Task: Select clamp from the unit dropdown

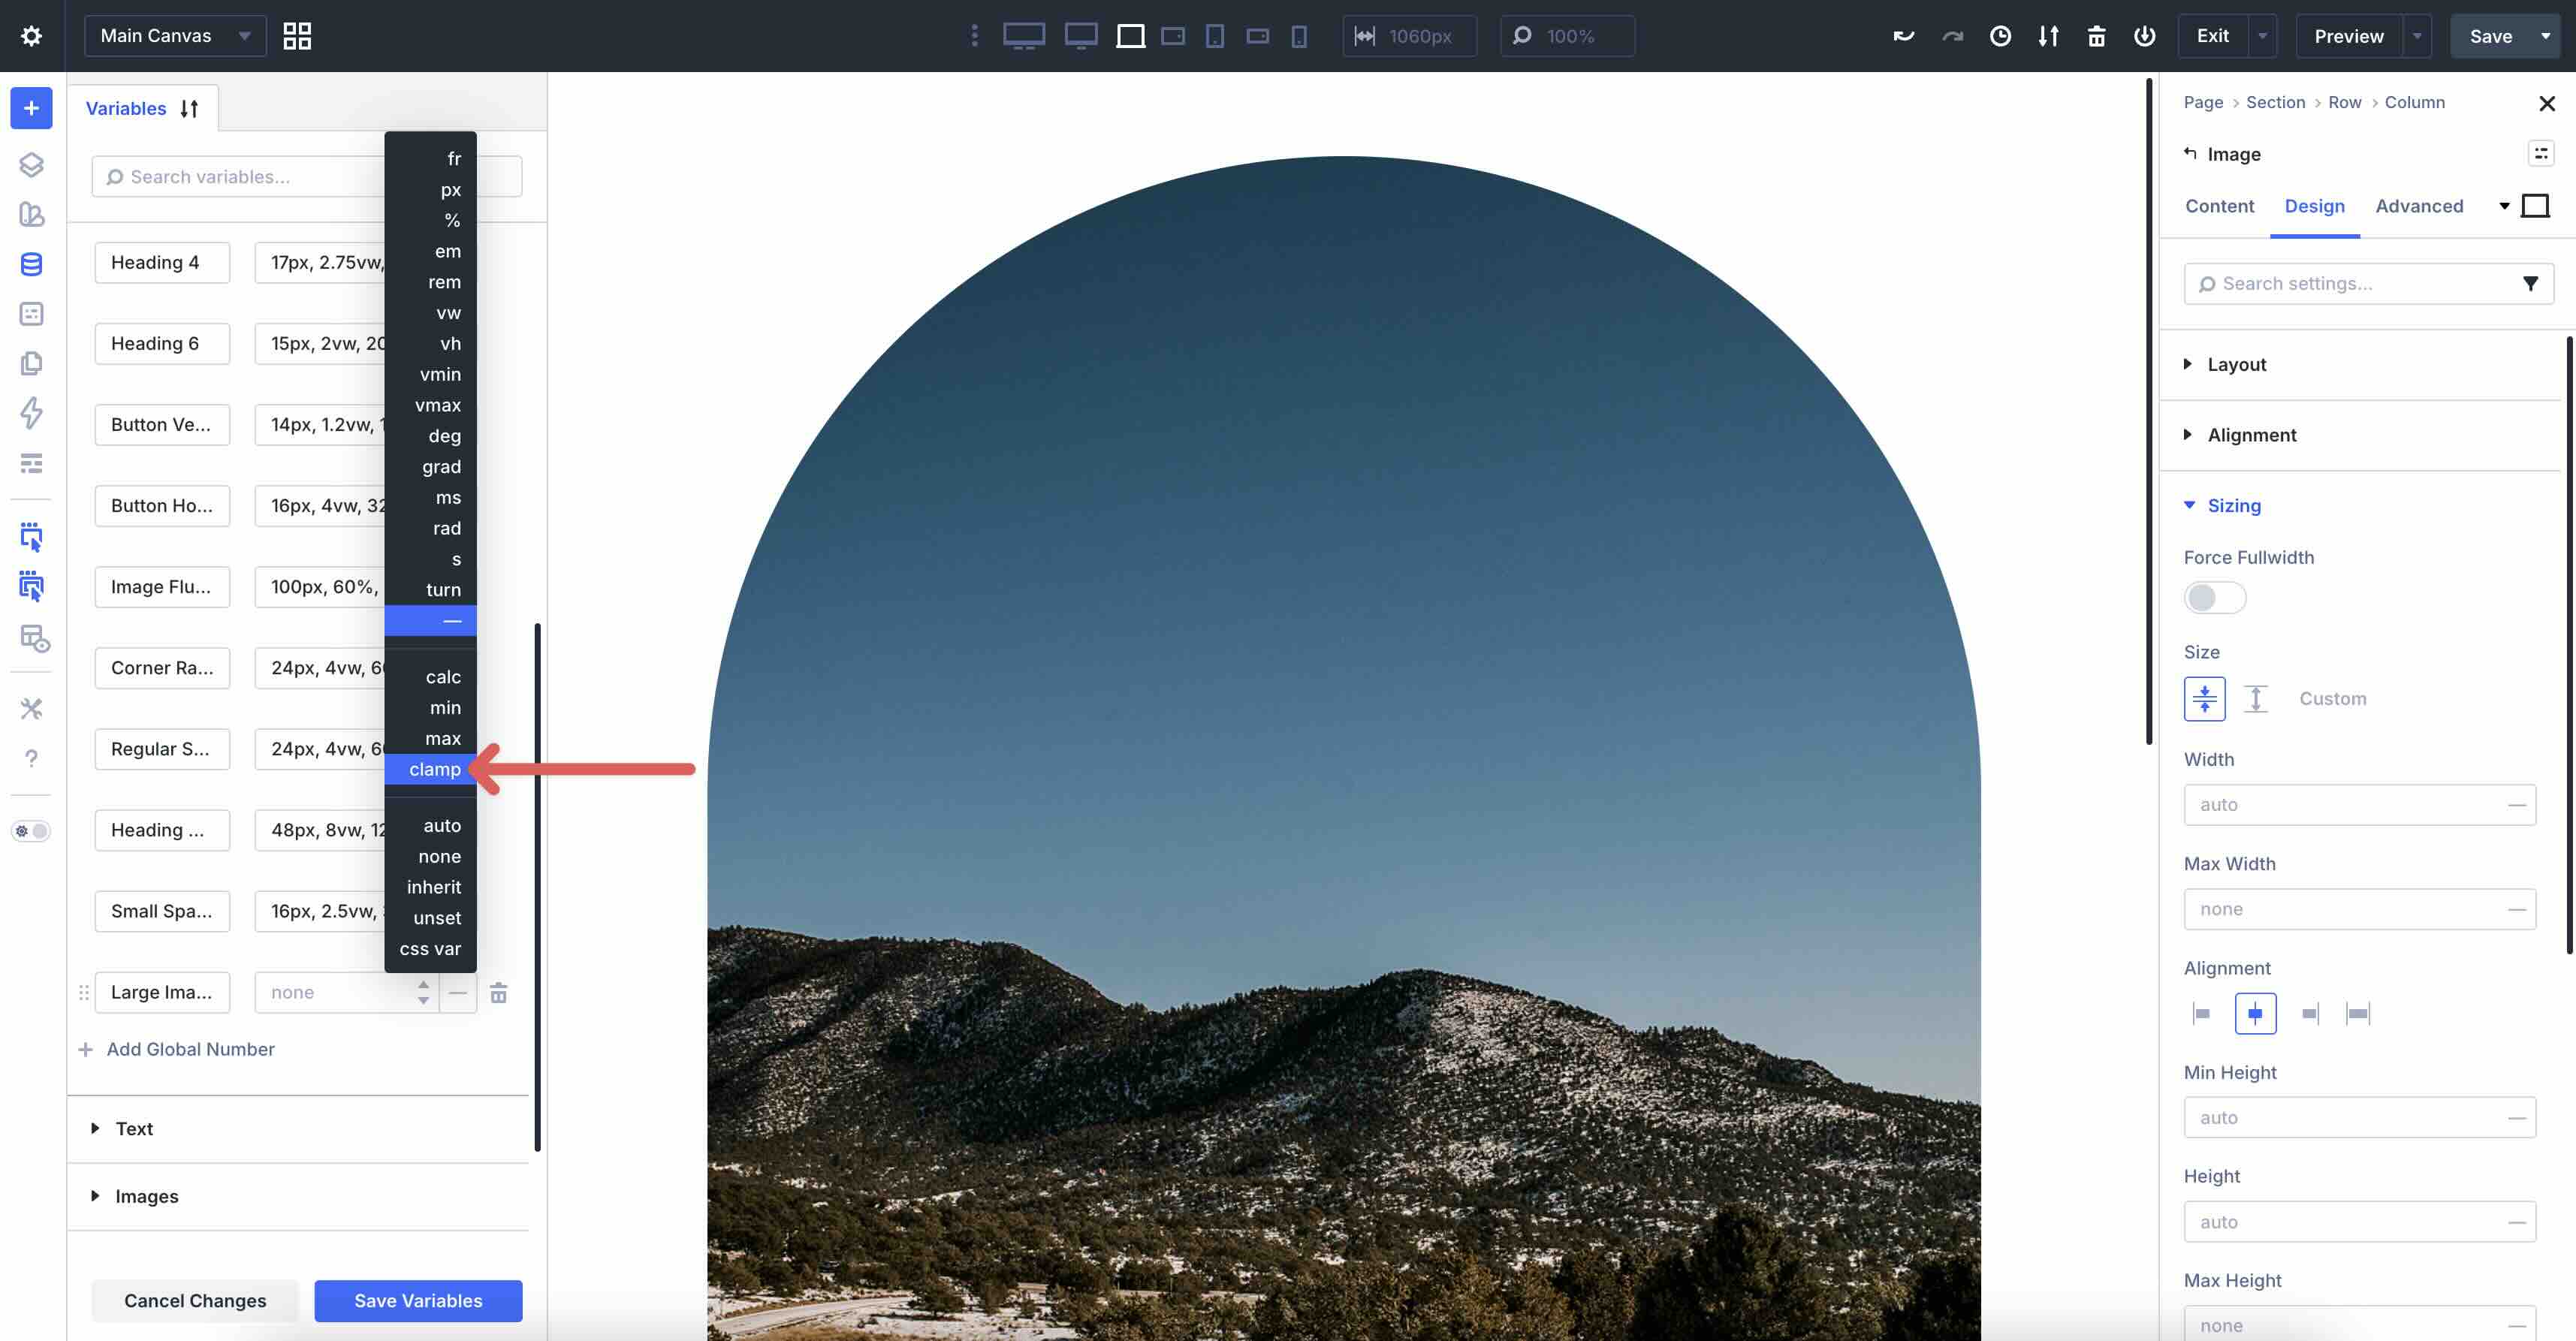Action: (x=432, y=769)
